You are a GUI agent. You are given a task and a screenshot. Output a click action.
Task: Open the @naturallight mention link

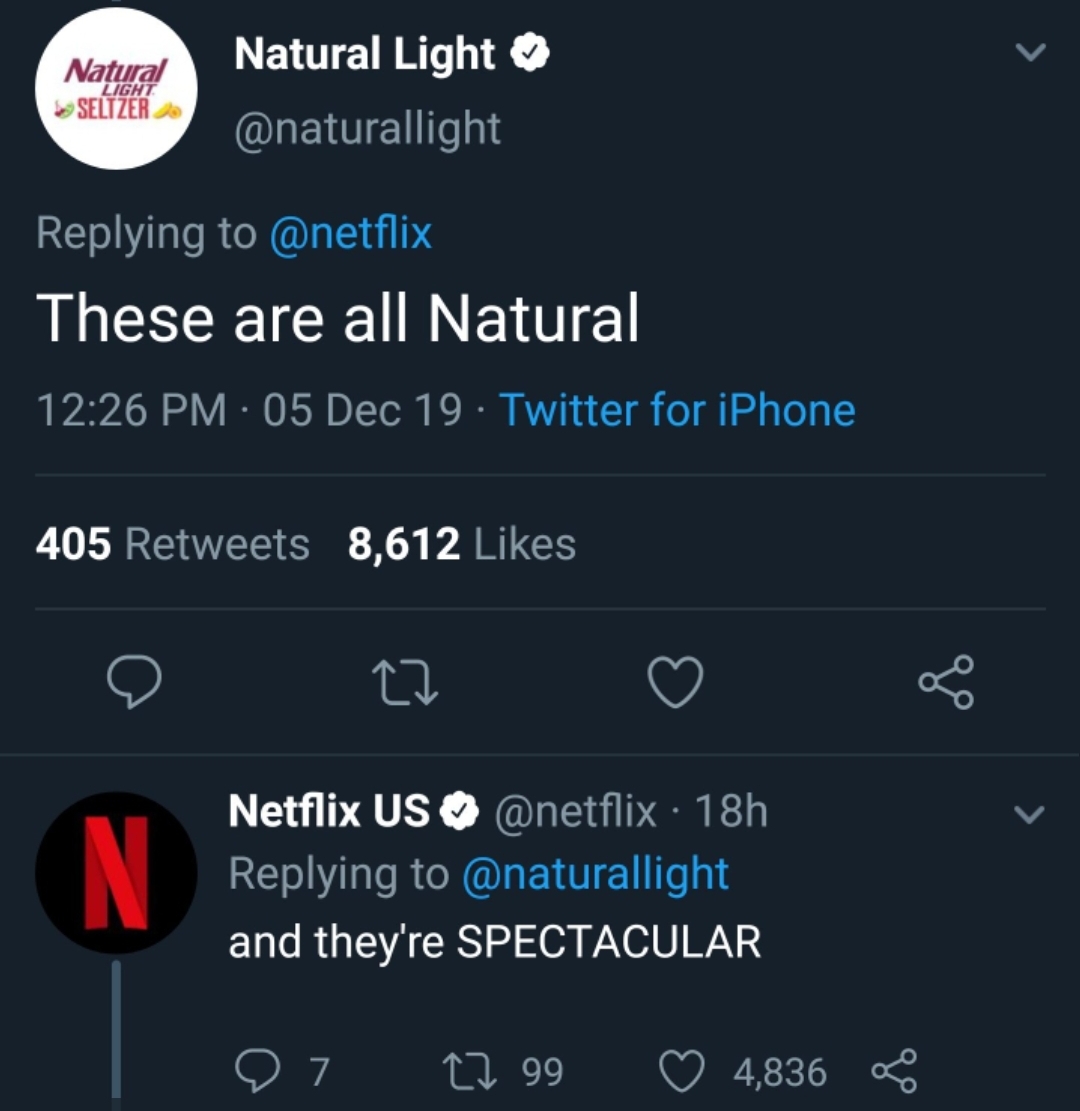tap(594, 874)
